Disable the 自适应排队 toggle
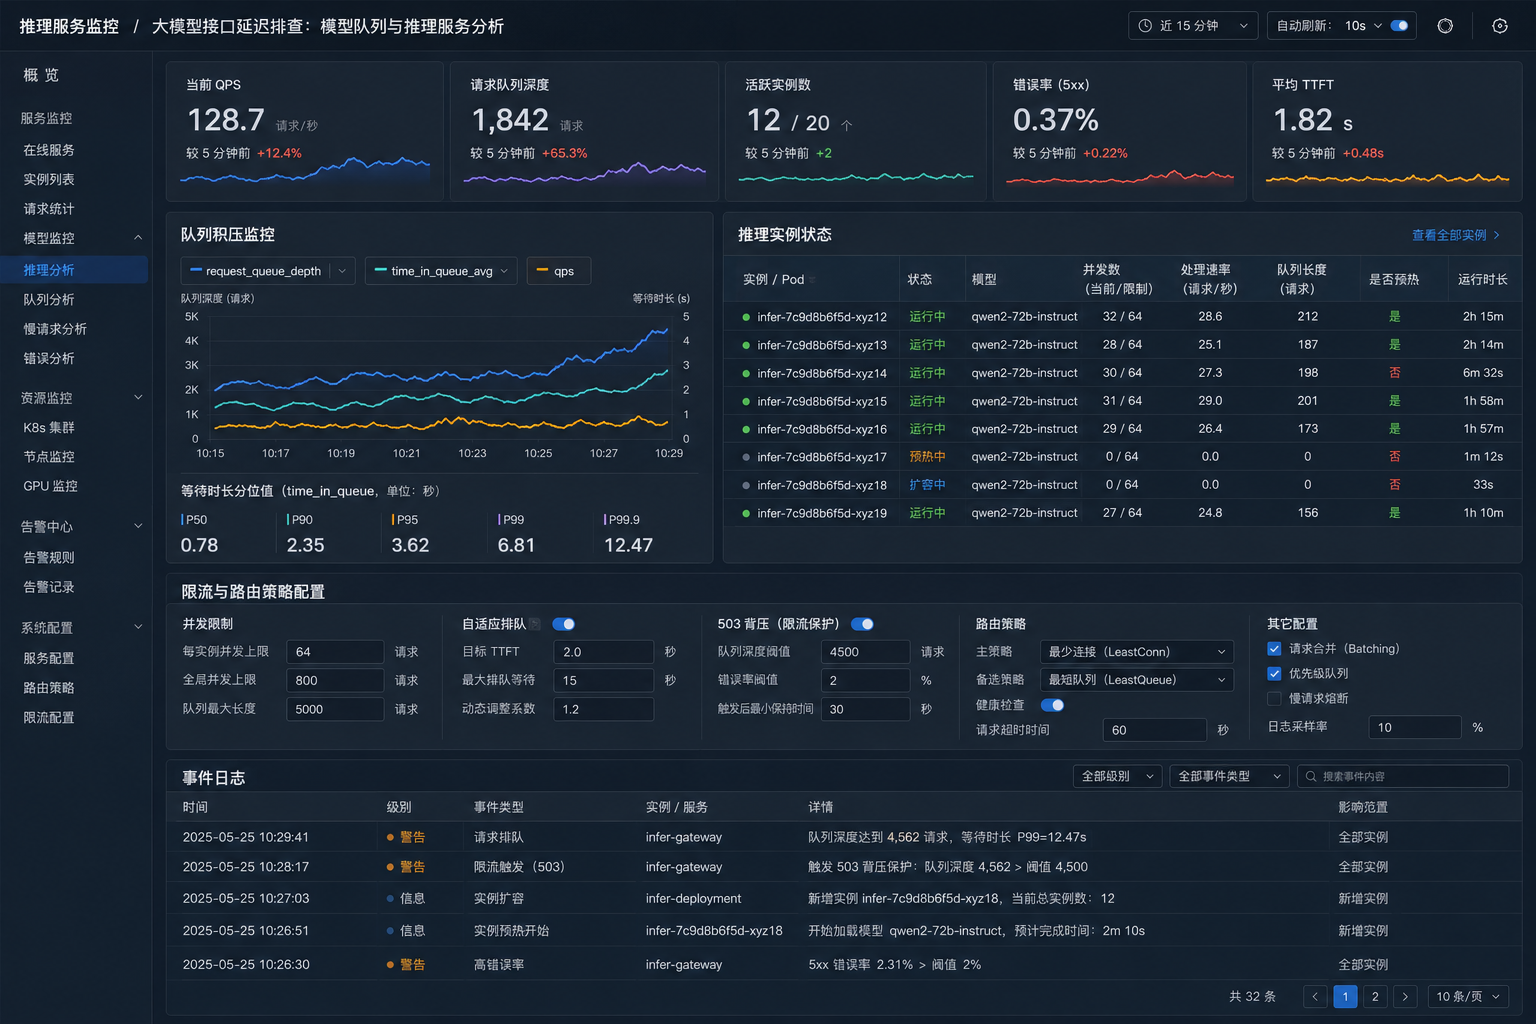The height and width of the screenshot is (1024, 1536). click(563, 624)
